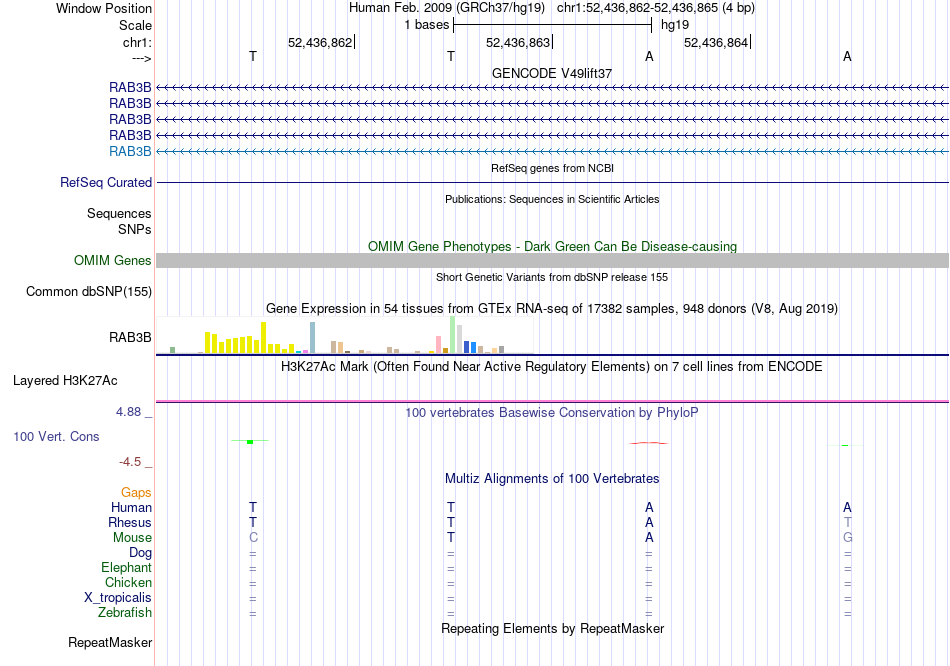
Task: Open the 100 Vert. Cons track label
Action: click(x=56, y=436)
